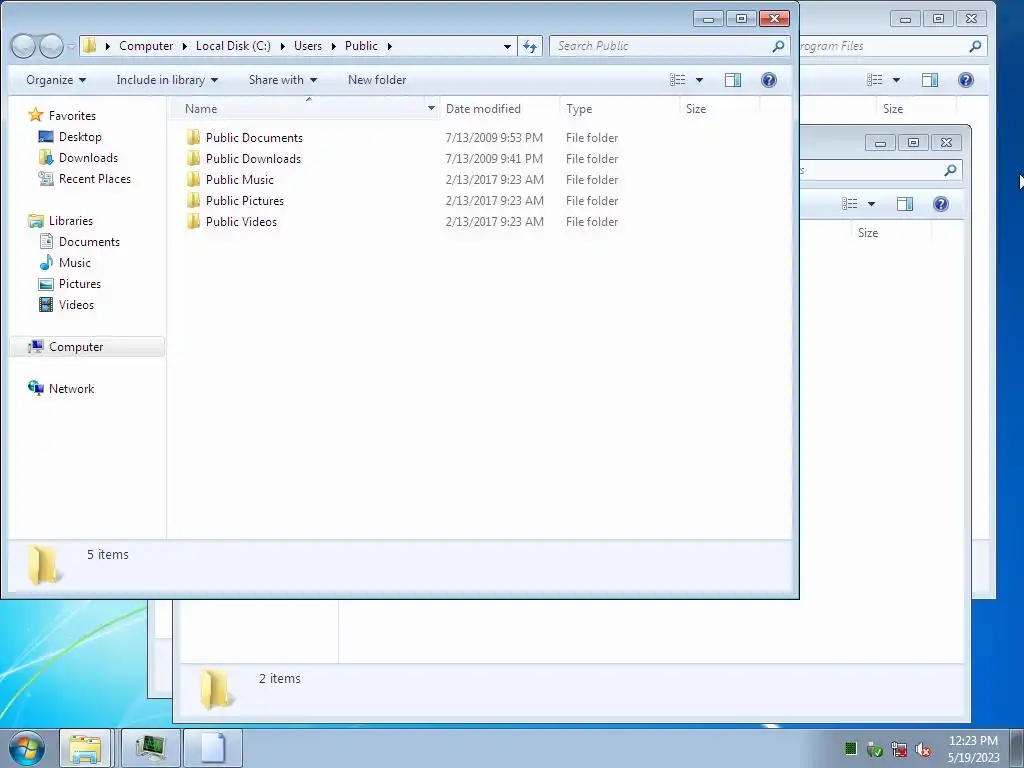
Task: Open view dropdown in third background window
Action: tap(871, 204)
